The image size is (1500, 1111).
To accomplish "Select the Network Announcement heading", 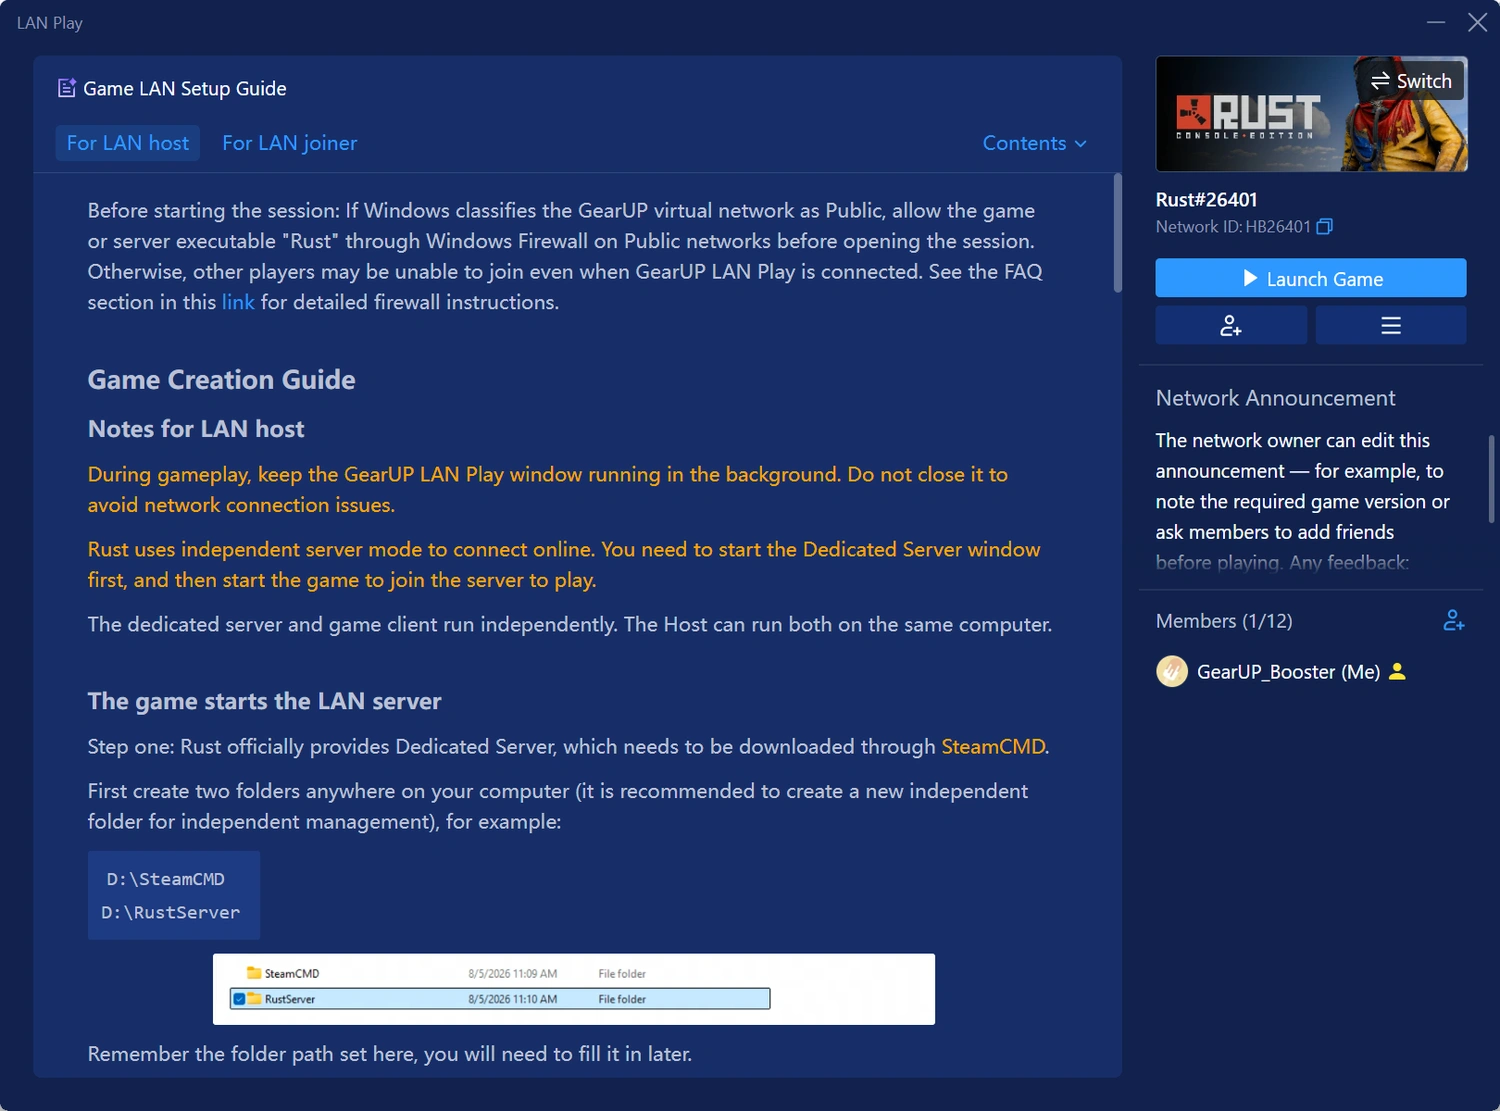I will click(x=1275, y=398).
